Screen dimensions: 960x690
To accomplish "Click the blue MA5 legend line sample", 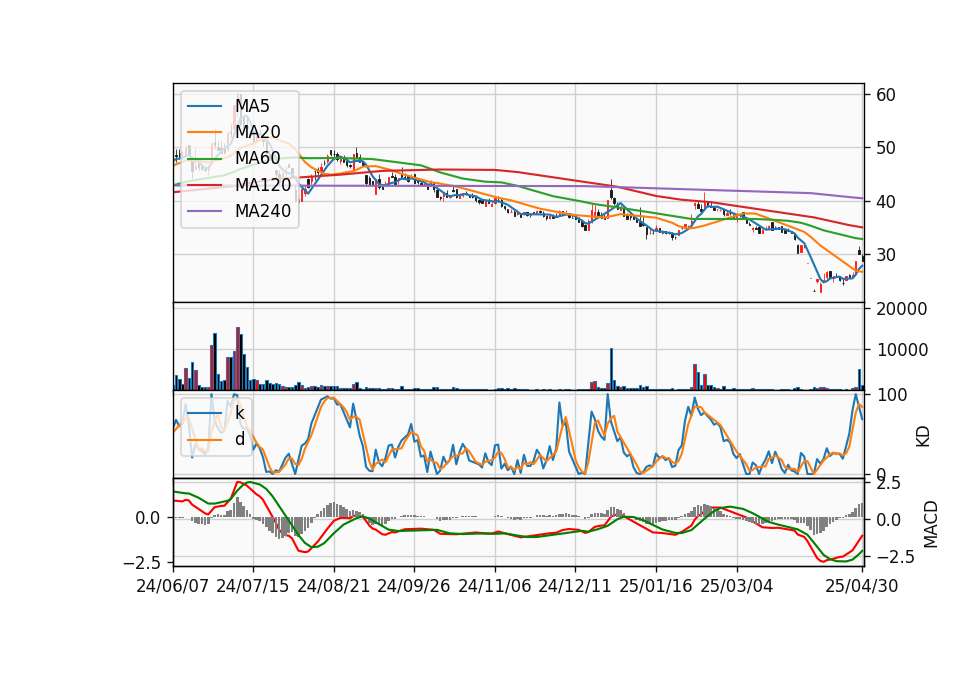I will pos(204,106).
